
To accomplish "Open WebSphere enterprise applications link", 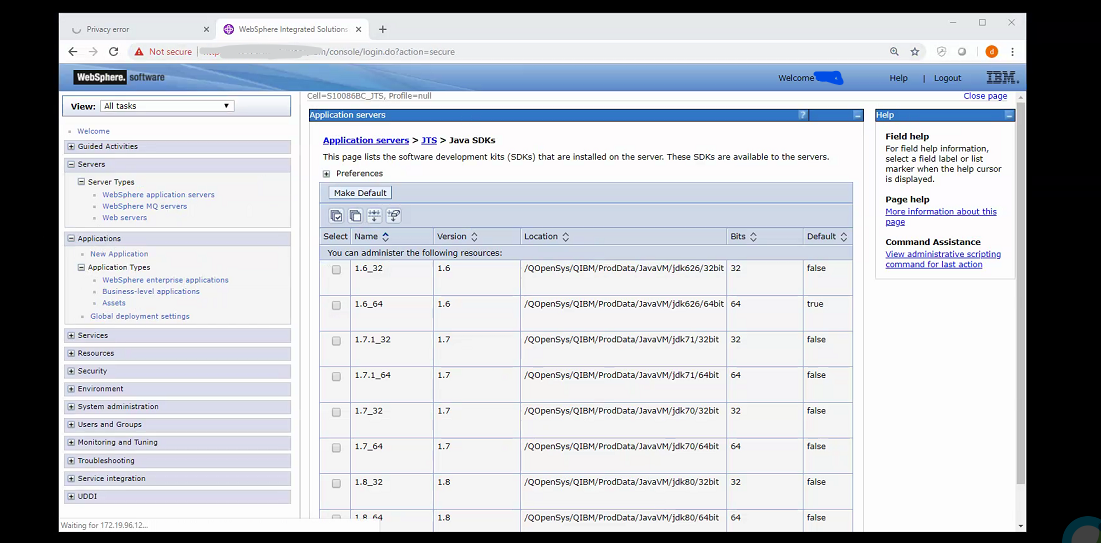I will coord(165,280).
